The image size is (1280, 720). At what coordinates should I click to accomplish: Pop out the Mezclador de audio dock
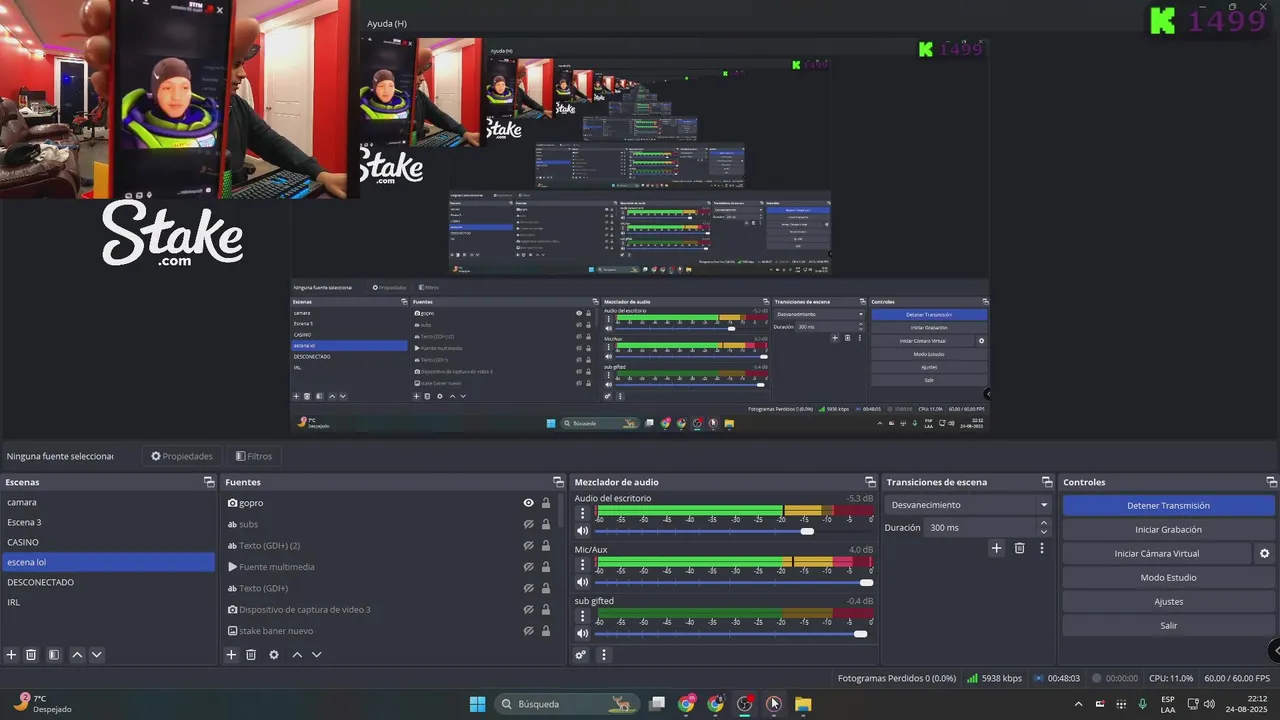coord(870,482)
